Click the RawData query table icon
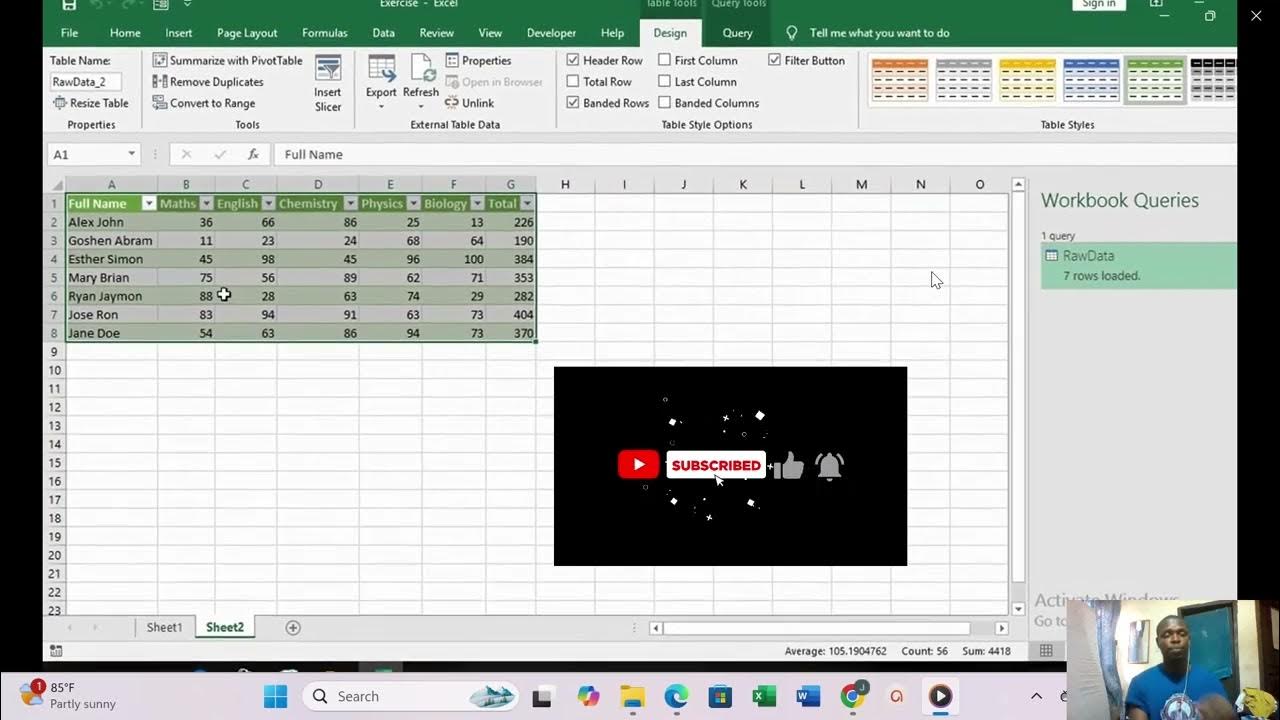1280x720 pixels. pyautogui.click(x=1051, y=256)
